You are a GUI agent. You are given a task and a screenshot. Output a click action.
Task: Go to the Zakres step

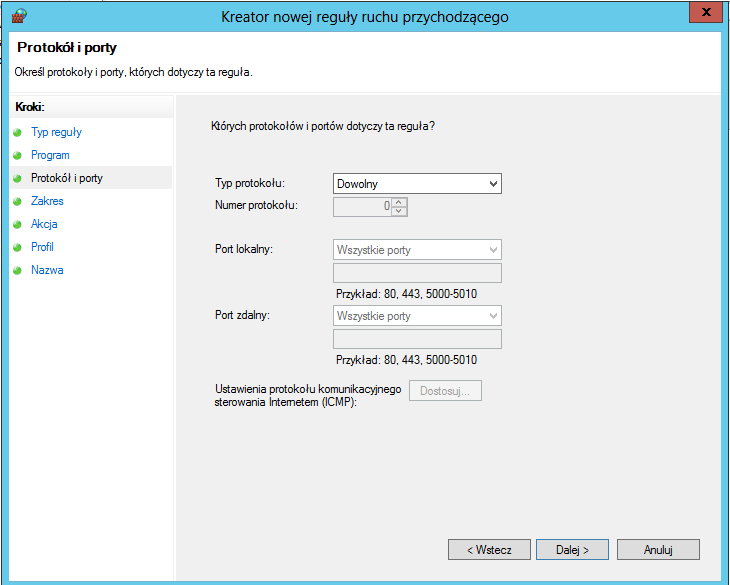(47, 201)
